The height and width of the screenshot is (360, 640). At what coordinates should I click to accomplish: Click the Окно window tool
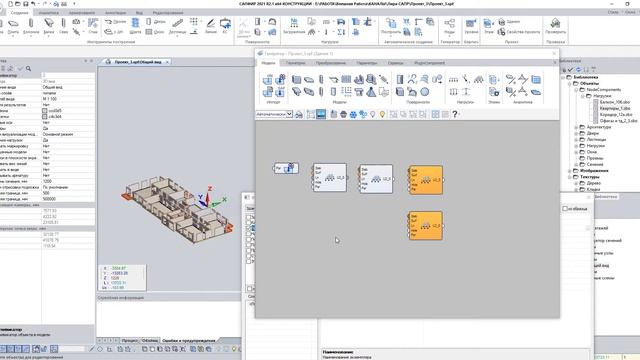coord(155,31)
